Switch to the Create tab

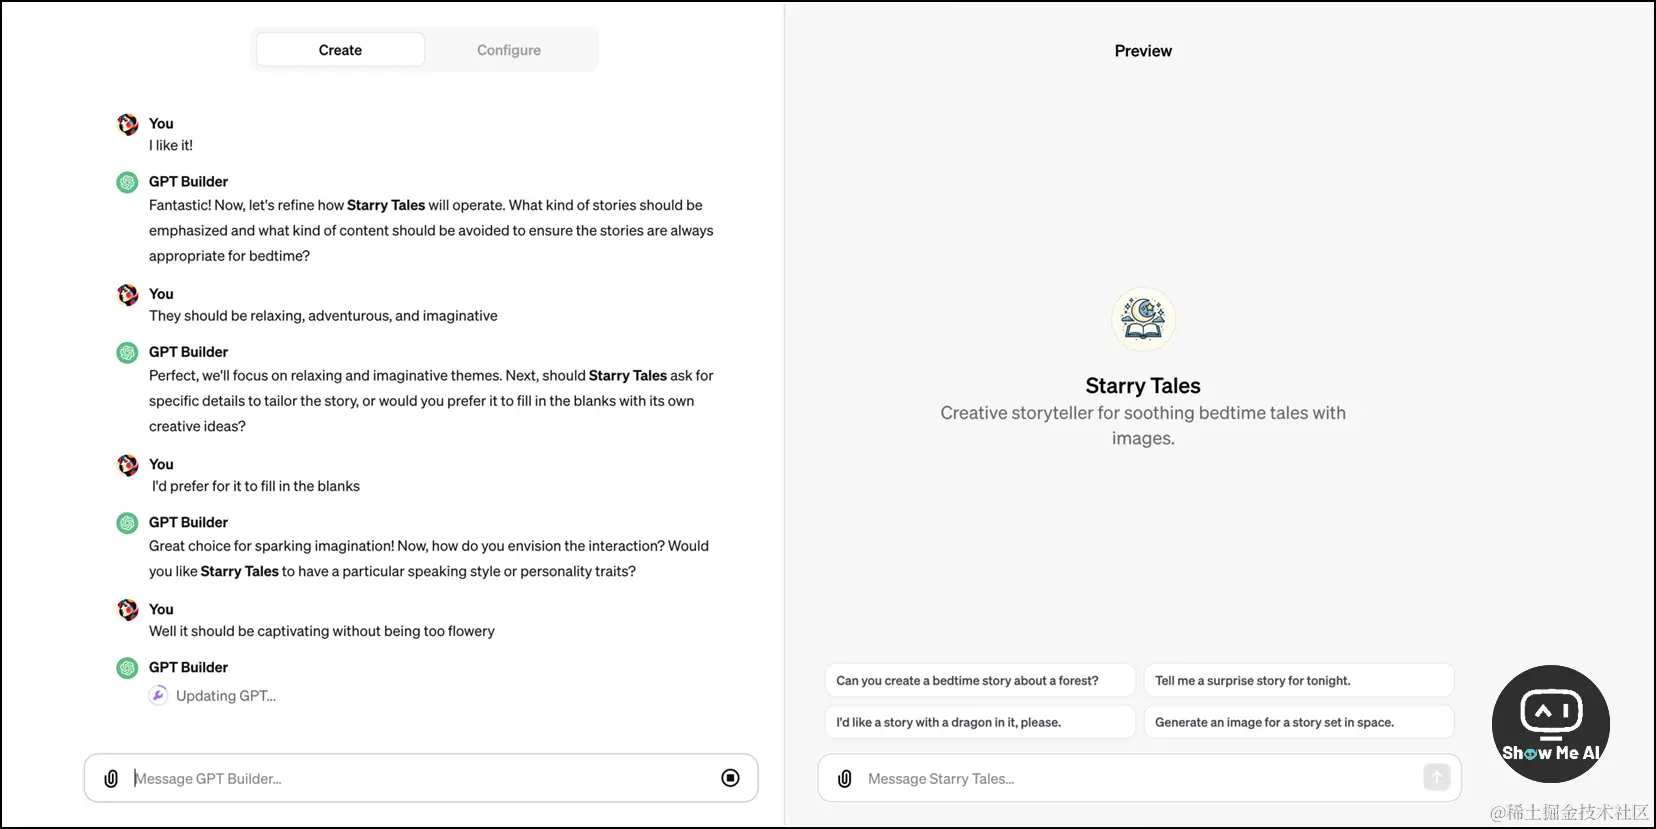pyautogui.click(x=340, y=50)
